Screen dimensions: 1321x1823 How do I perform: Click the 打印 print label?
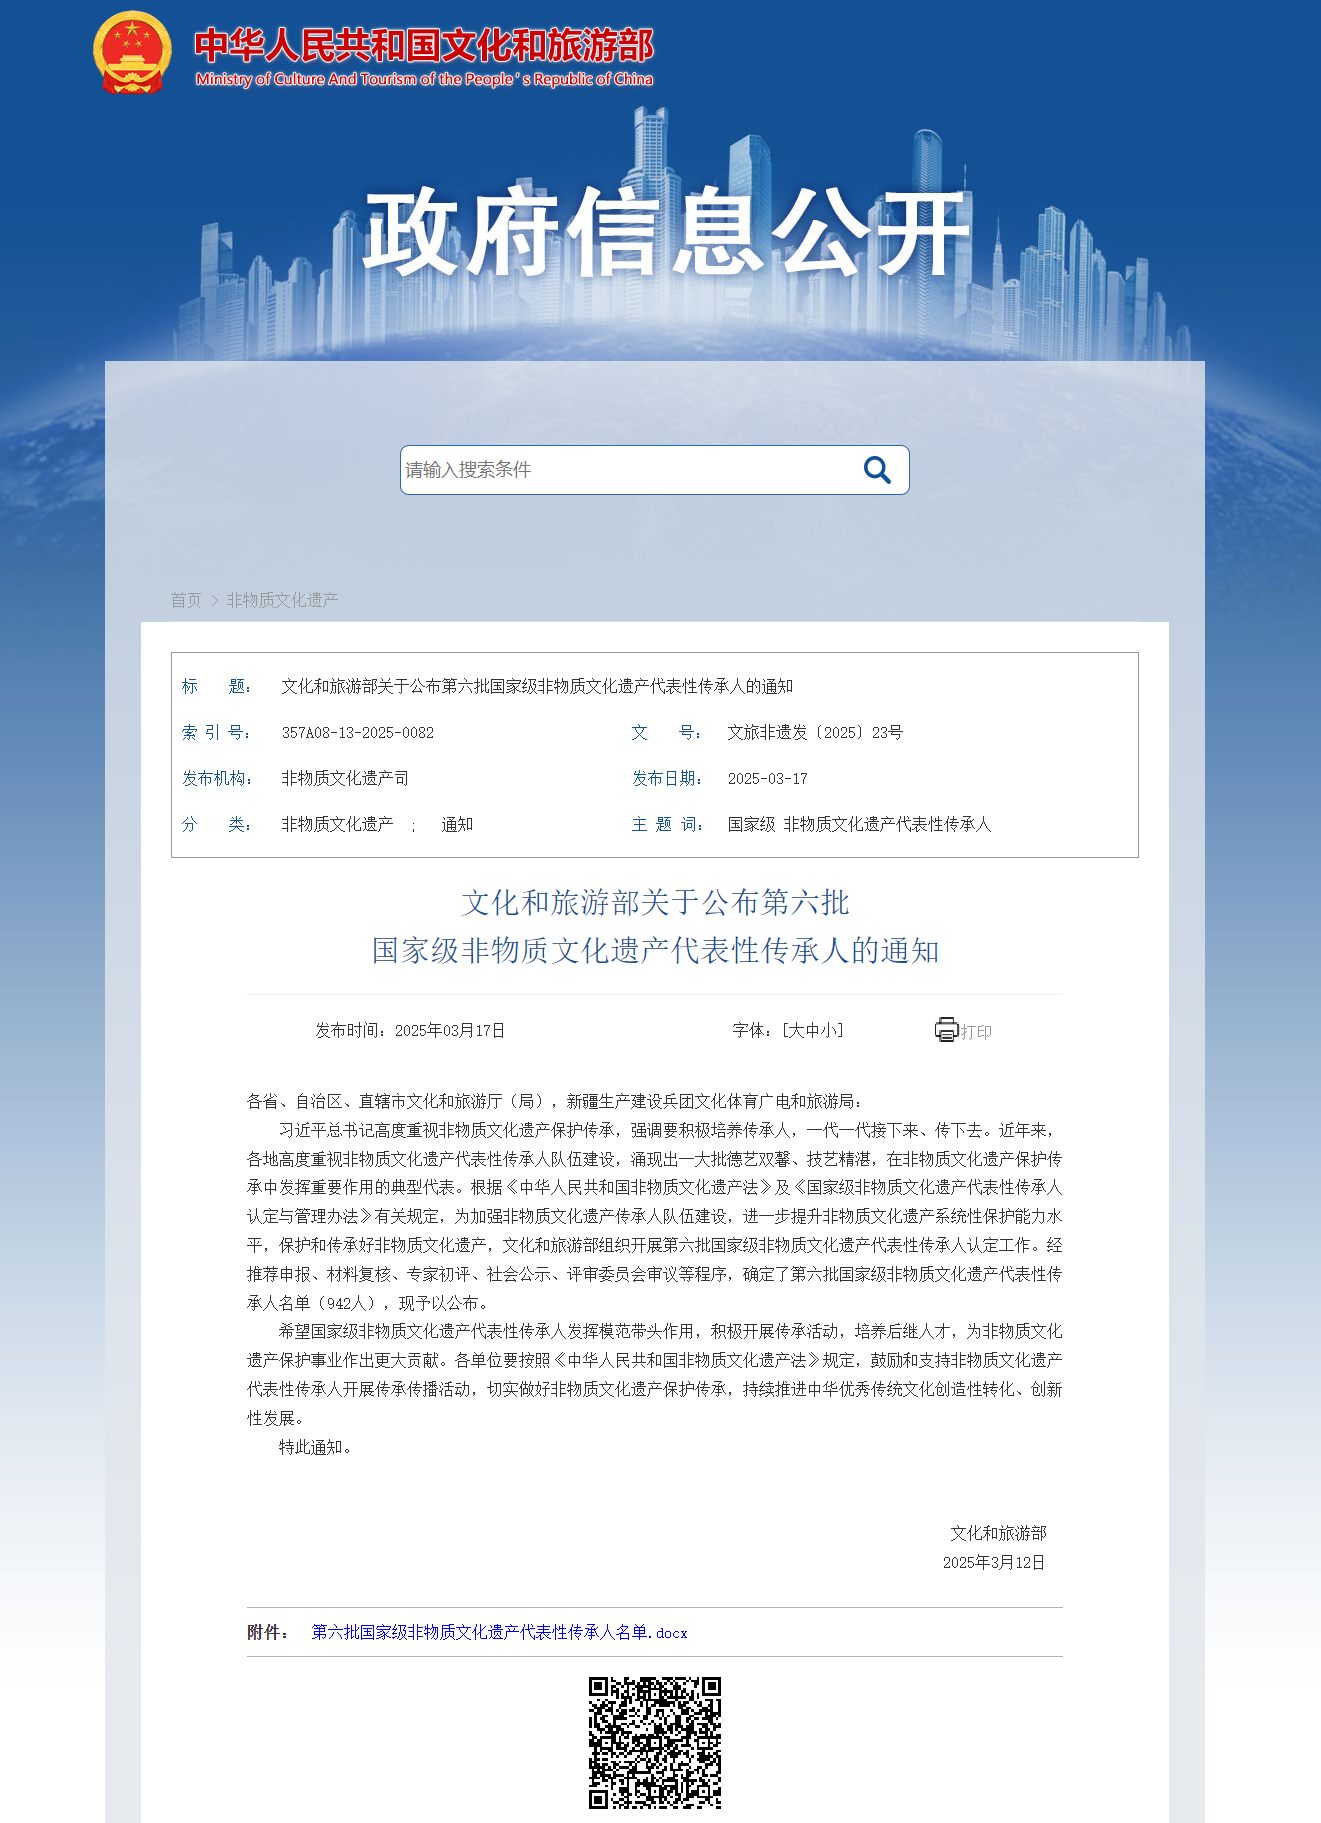tap(976, 1032)
